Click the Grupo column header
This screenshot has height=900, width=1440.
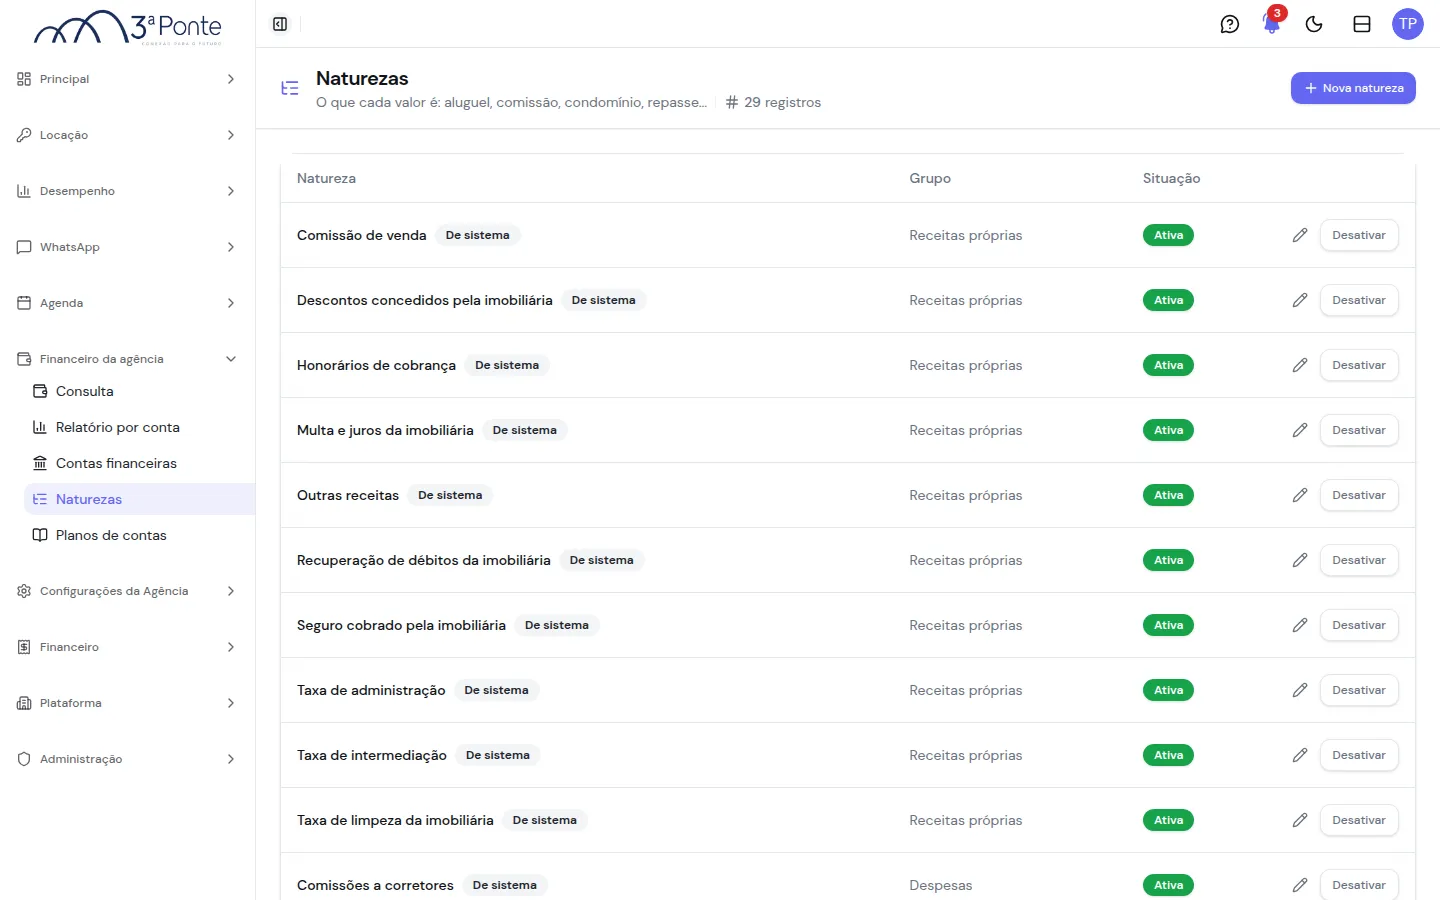coord(930,178)
